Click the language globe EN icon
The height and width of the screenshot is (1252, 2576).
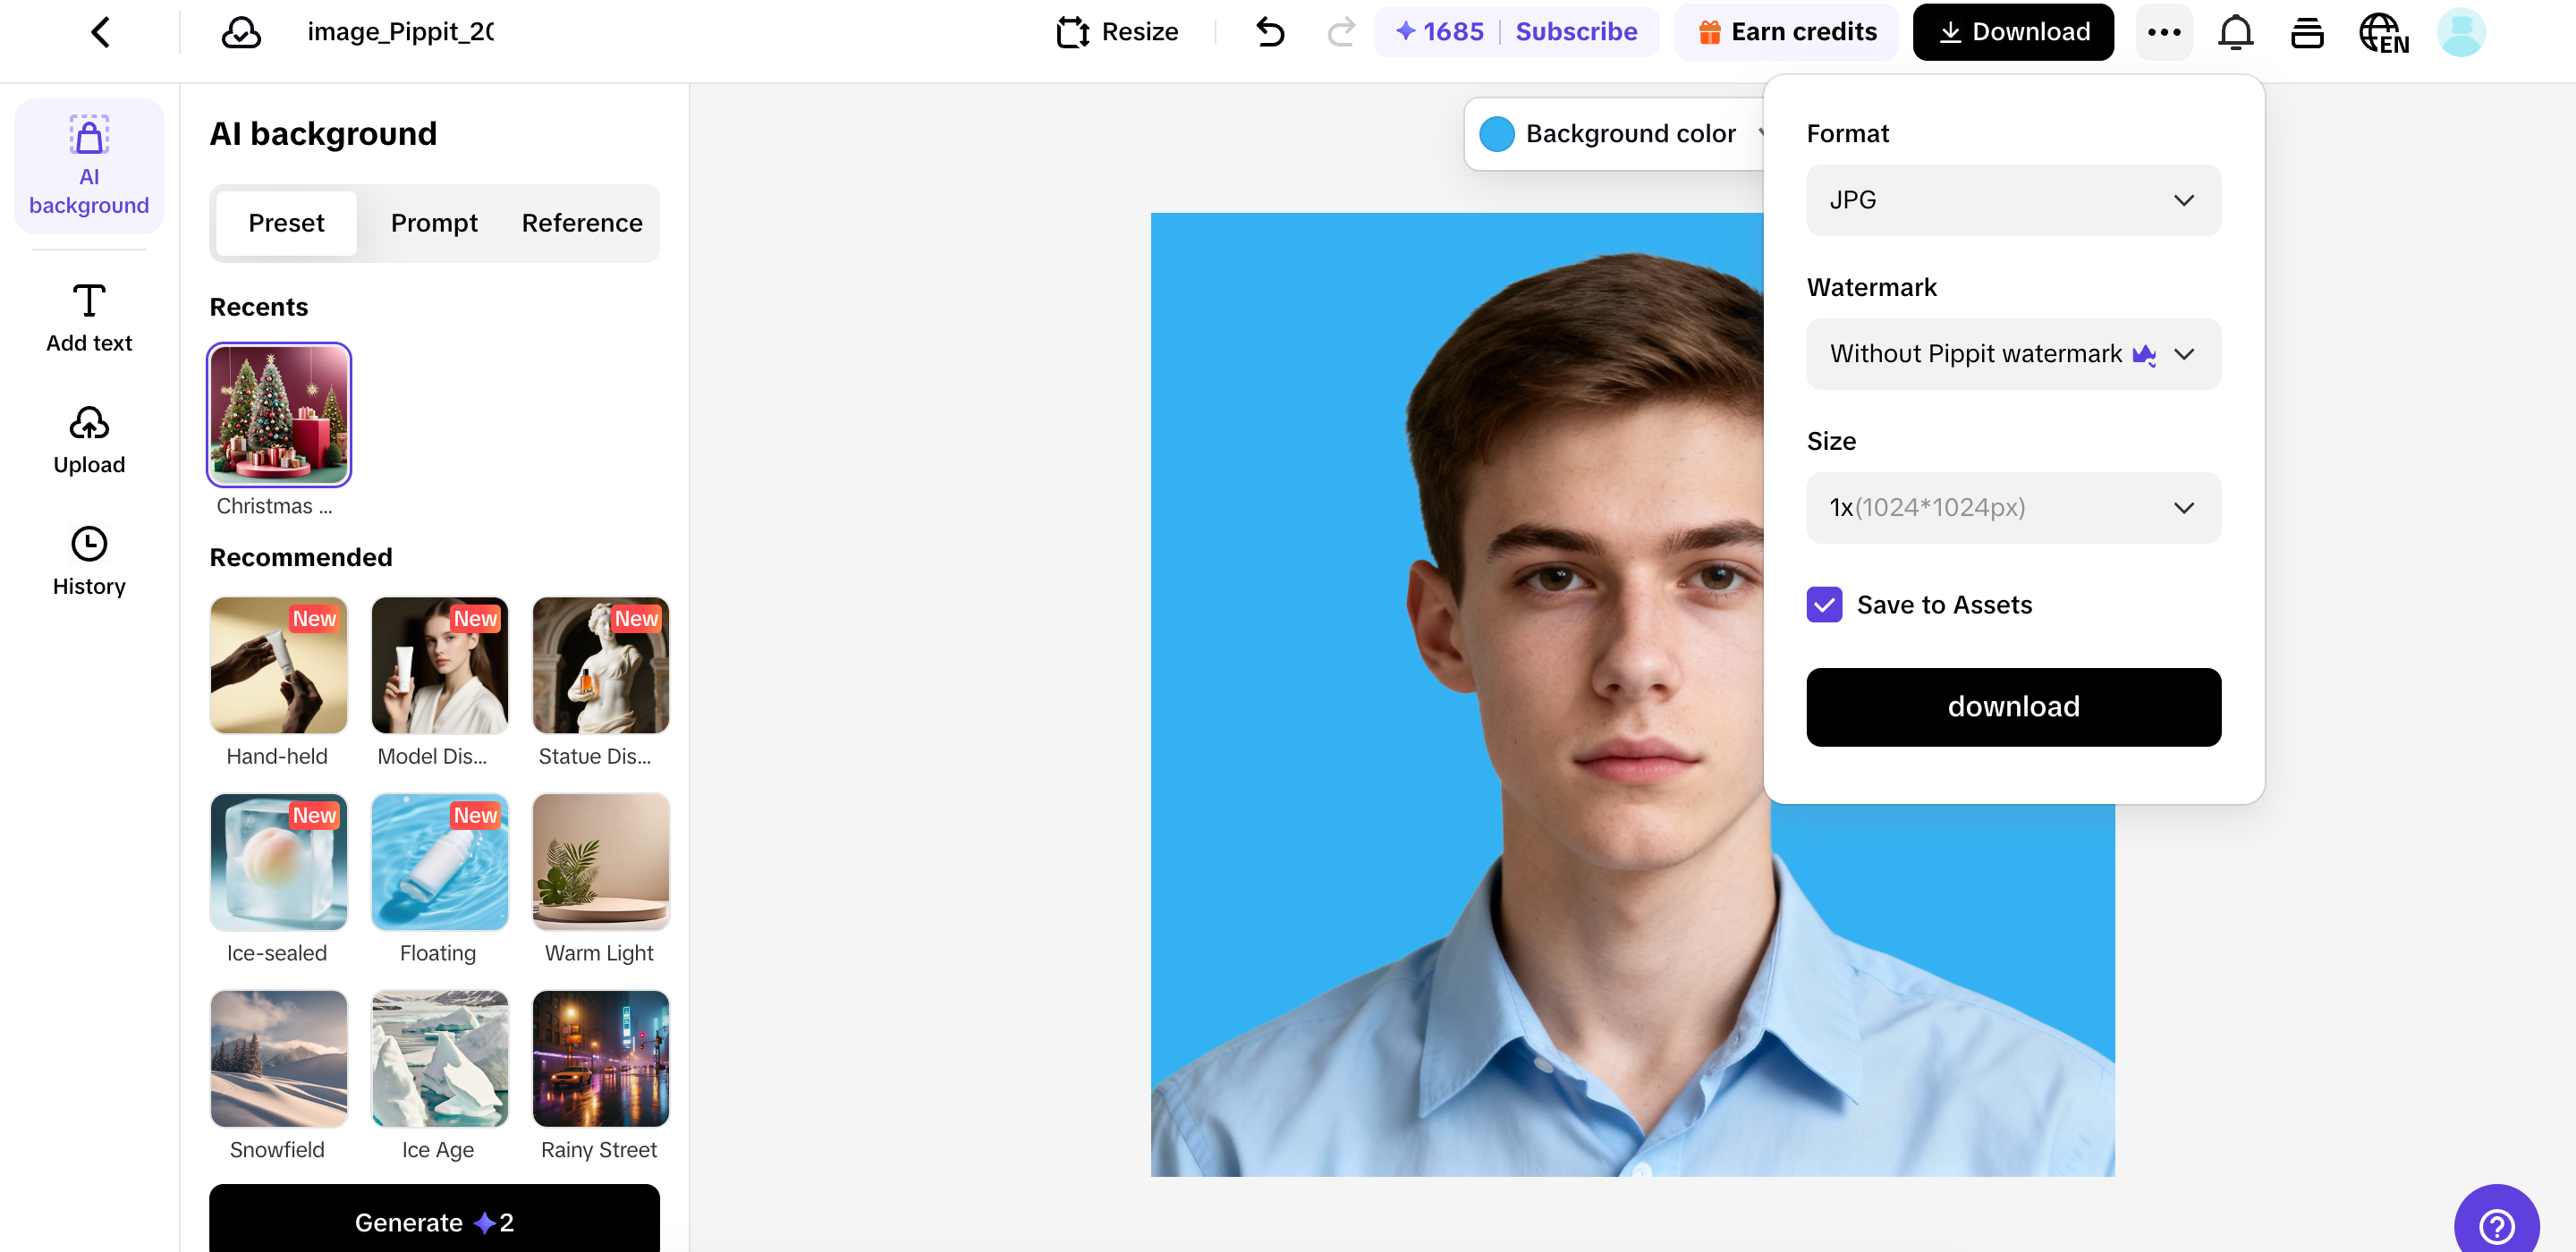click(2383, 32)
